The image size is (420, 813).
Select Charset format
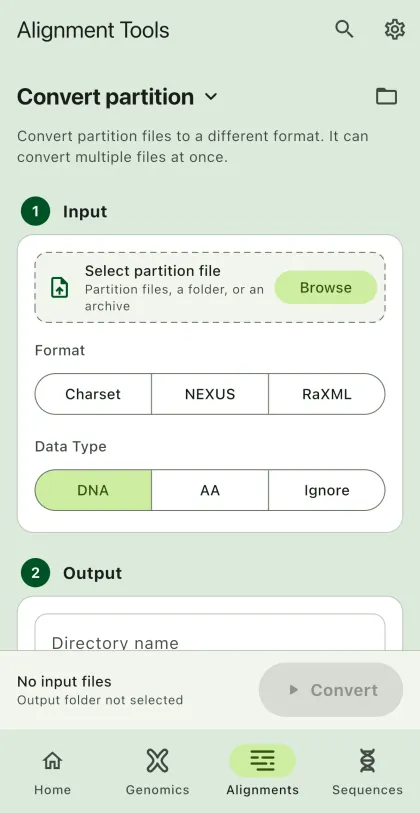[x=93, y=394]
